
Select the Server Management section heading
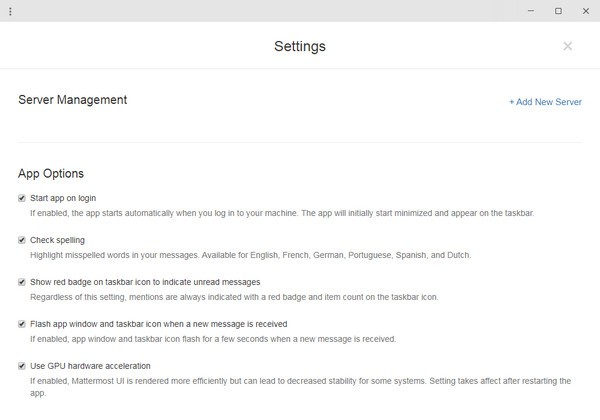click(x=73, y=100)
